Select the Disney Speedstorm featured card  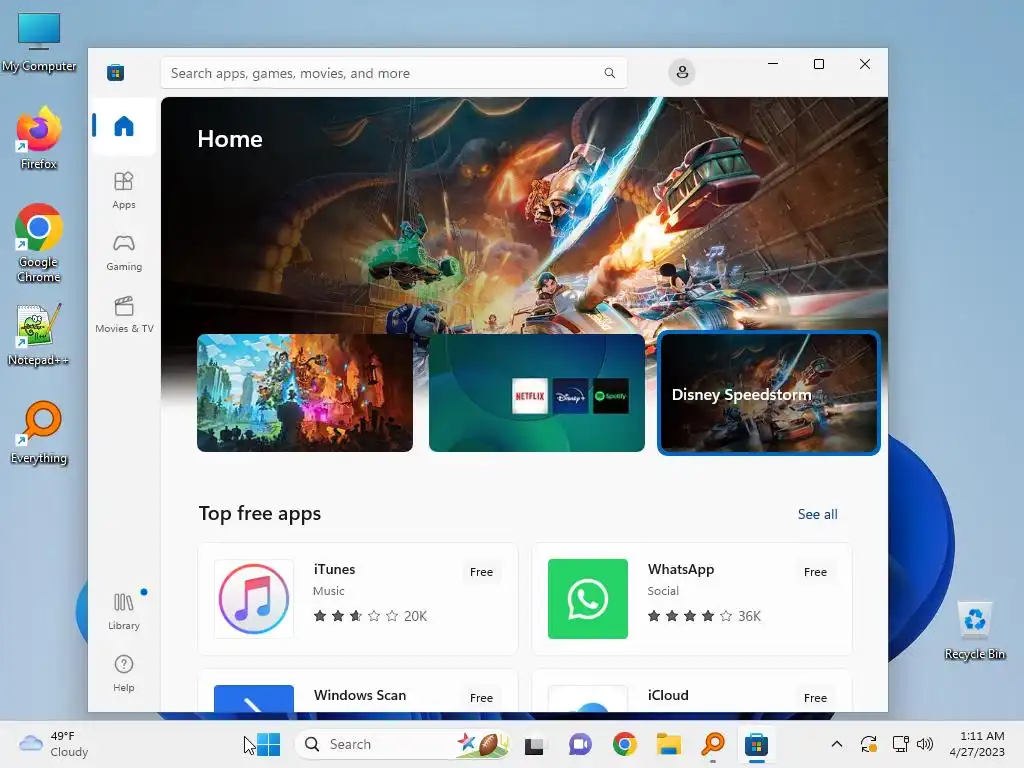pos(769,393)
